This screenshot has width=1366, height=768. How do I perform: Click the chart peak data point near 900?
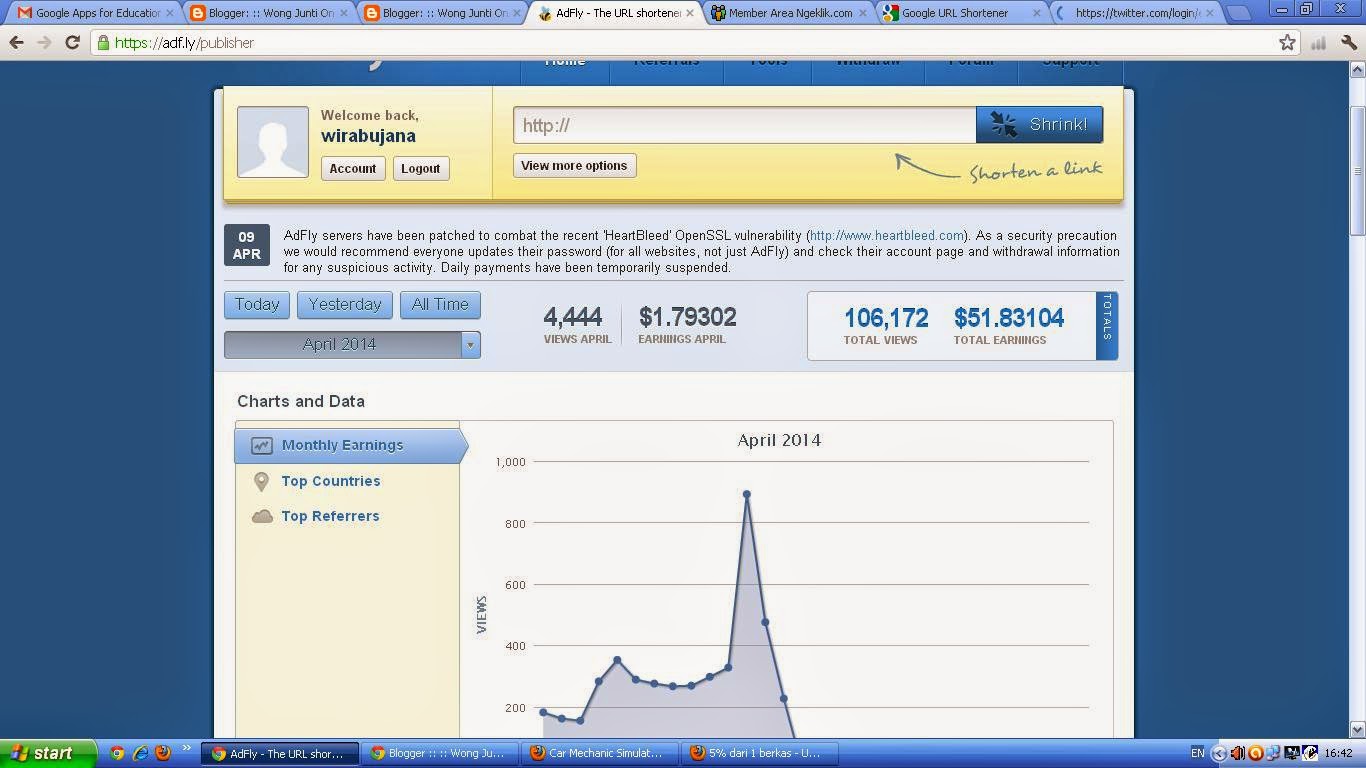(746, 494)
